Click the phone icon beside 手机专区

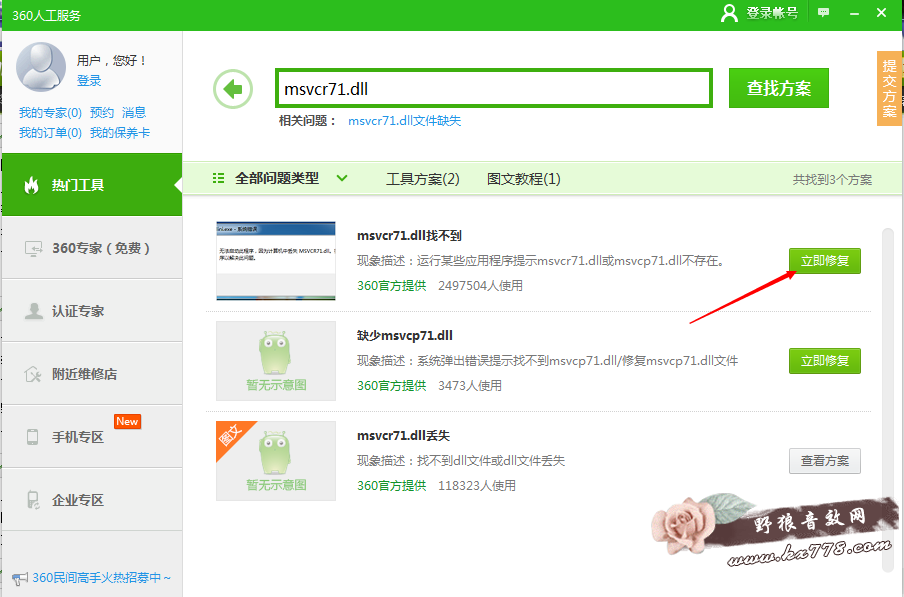pyautogui.click(x=33, y=437)
